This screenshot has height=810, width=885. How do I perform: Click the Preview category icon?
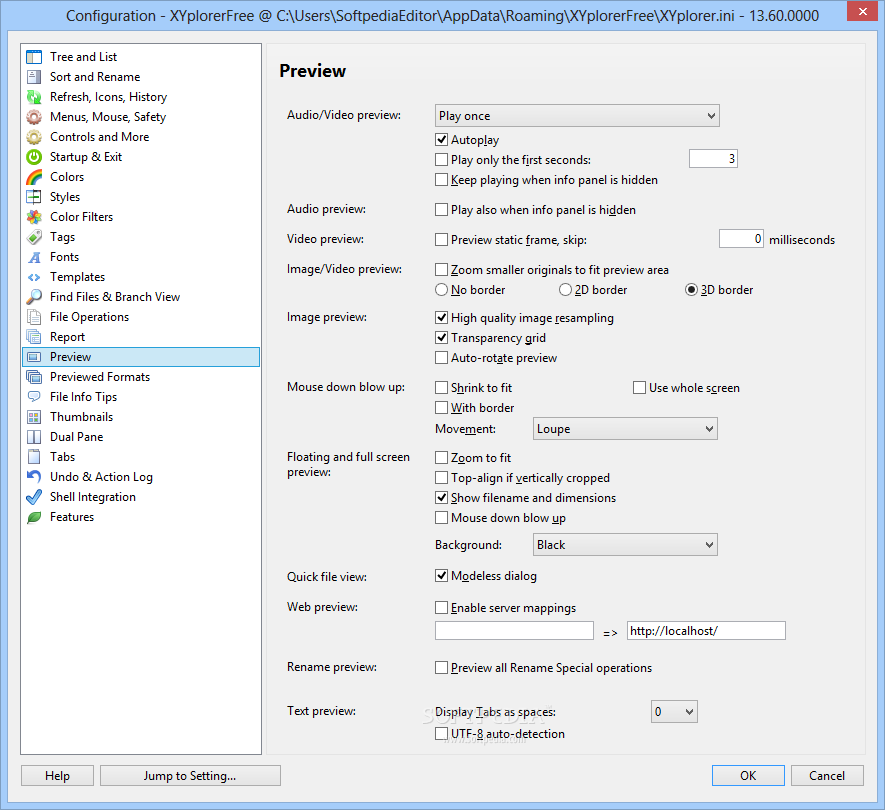pyautogui.click(x=34, y=357)
